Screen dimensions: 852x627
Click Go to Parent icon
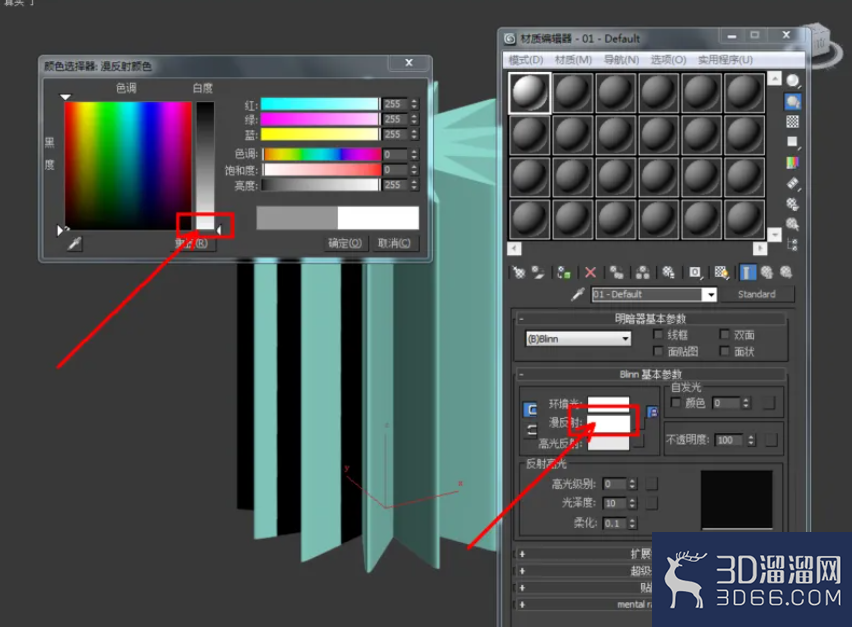pos(767,272)
